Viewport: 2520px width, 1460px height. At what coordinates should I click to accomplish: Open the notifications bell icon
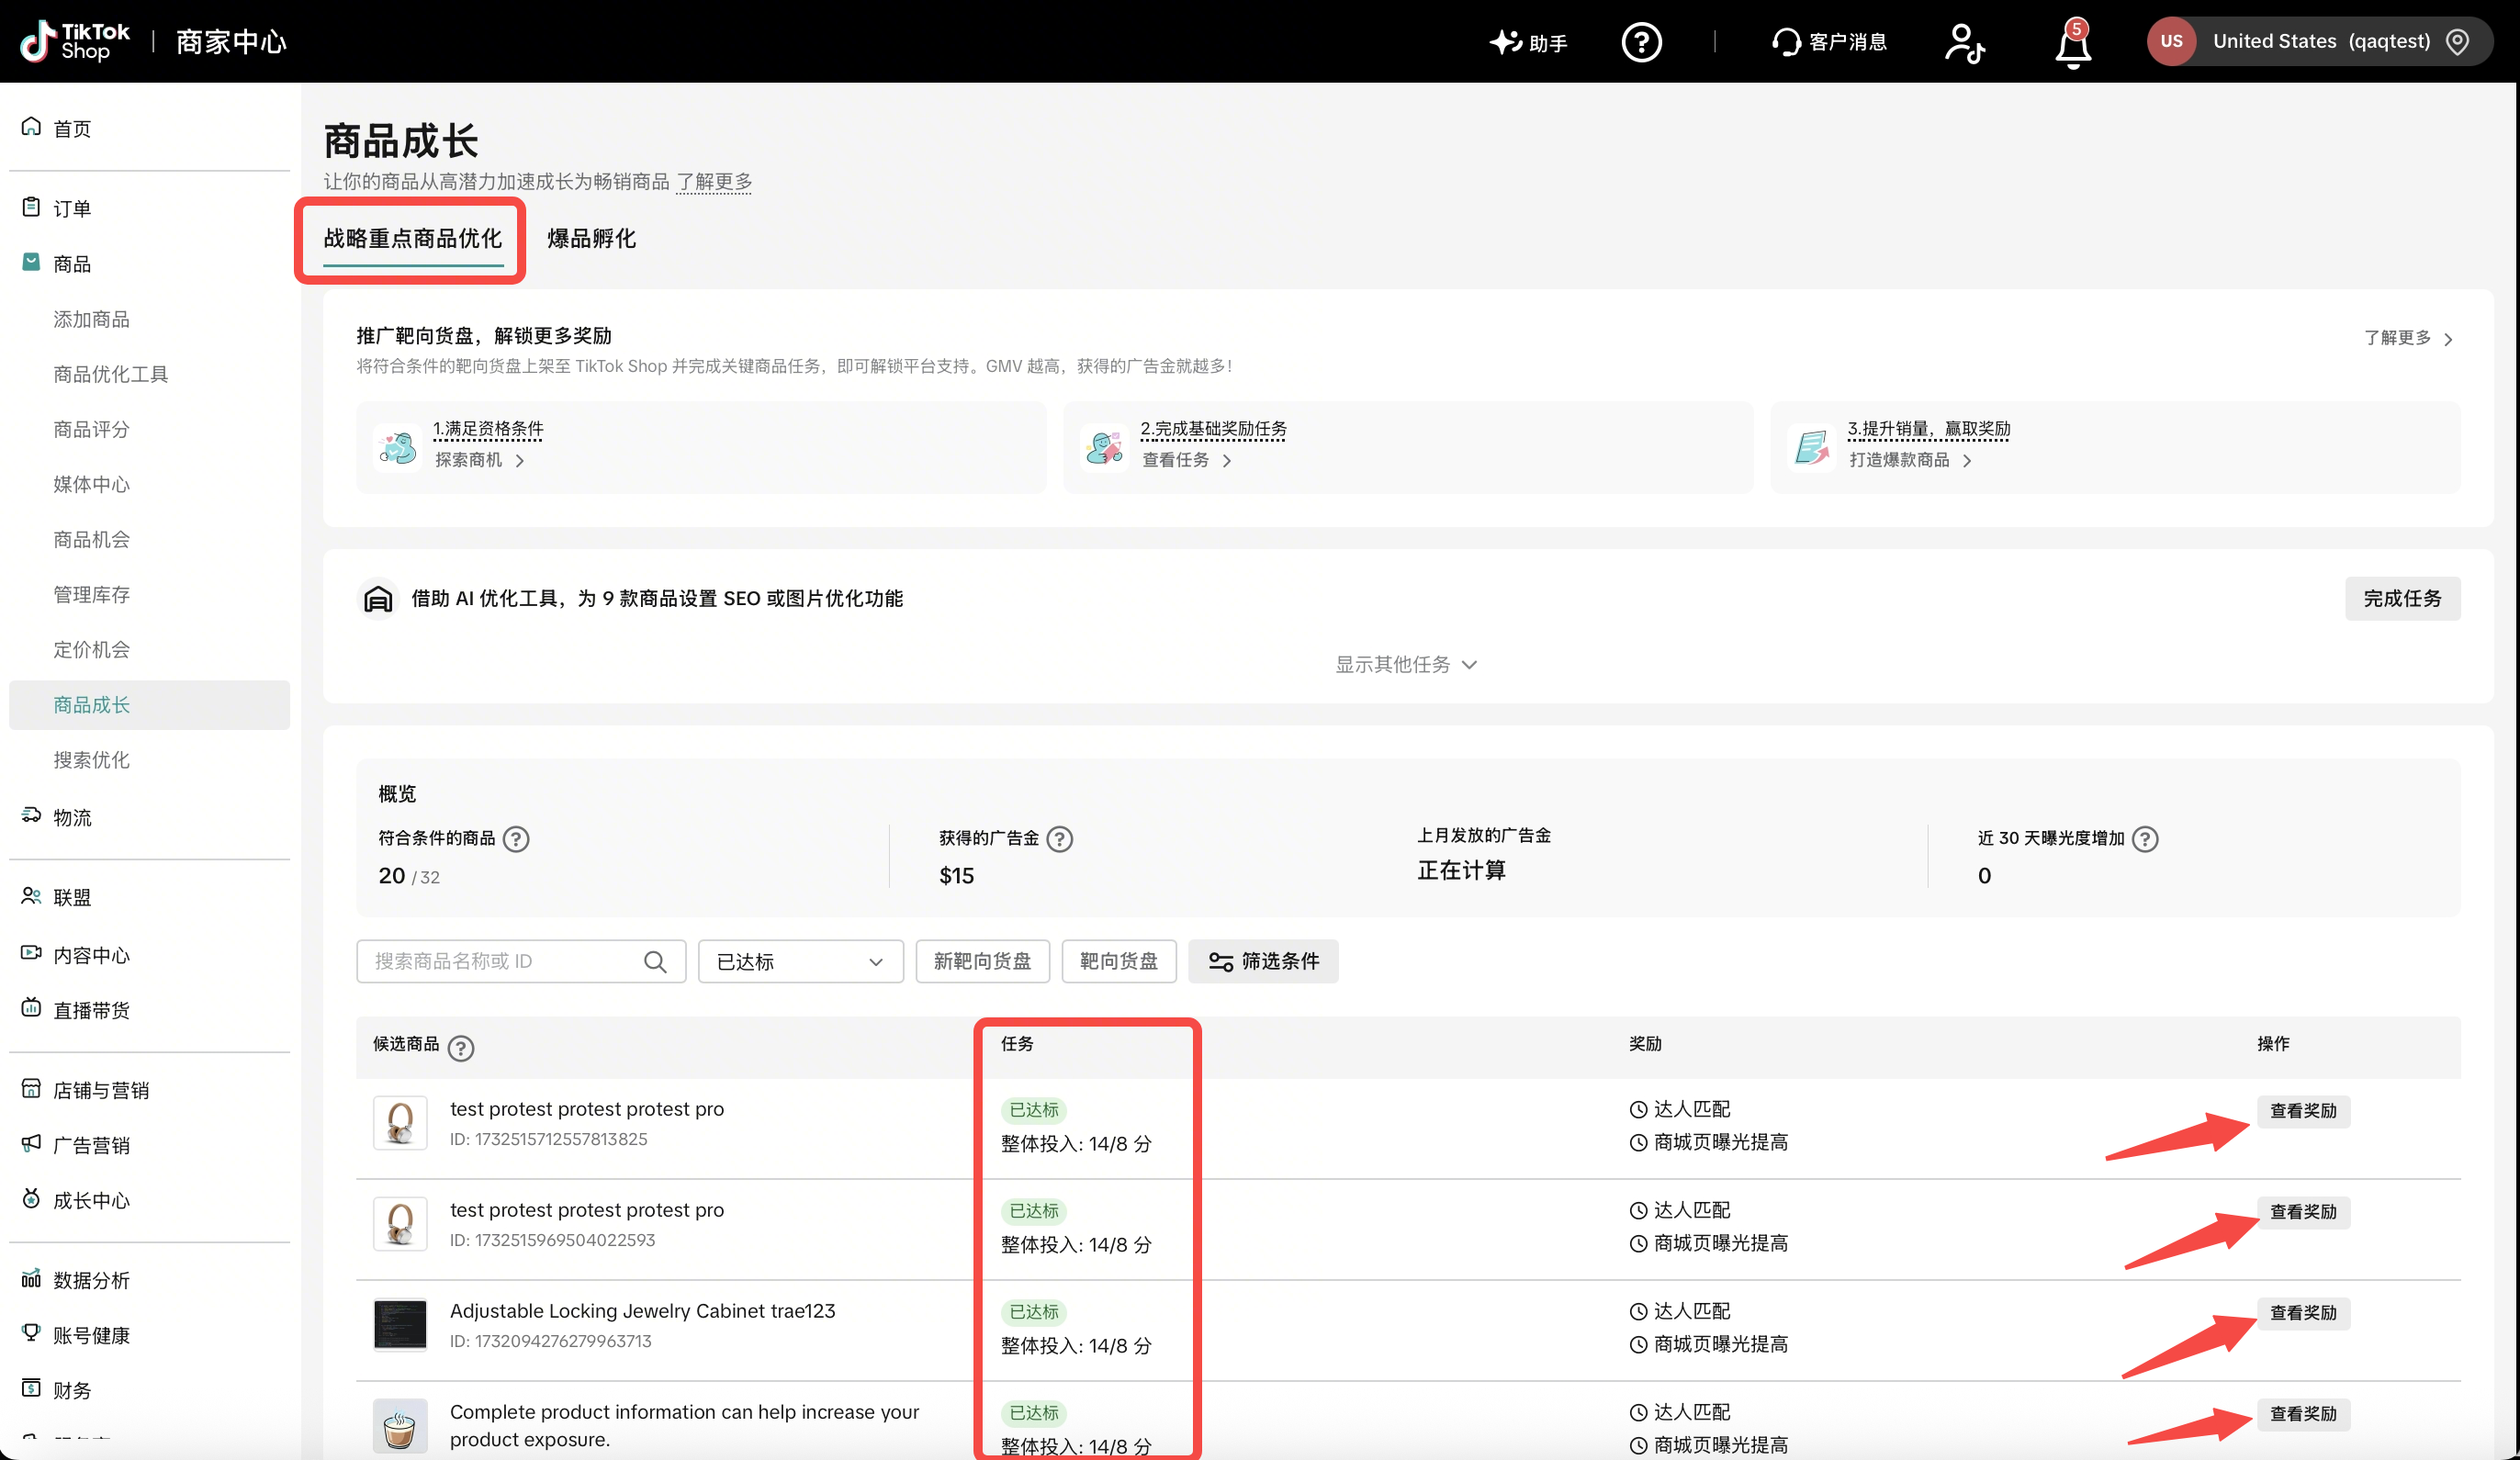2073,44
